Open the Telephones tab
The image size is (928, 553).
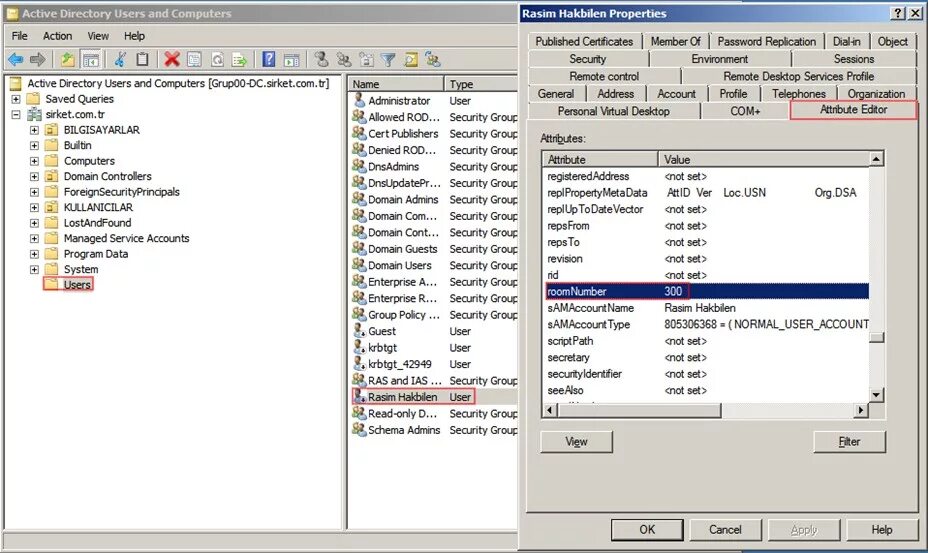[x=798, y=94]
